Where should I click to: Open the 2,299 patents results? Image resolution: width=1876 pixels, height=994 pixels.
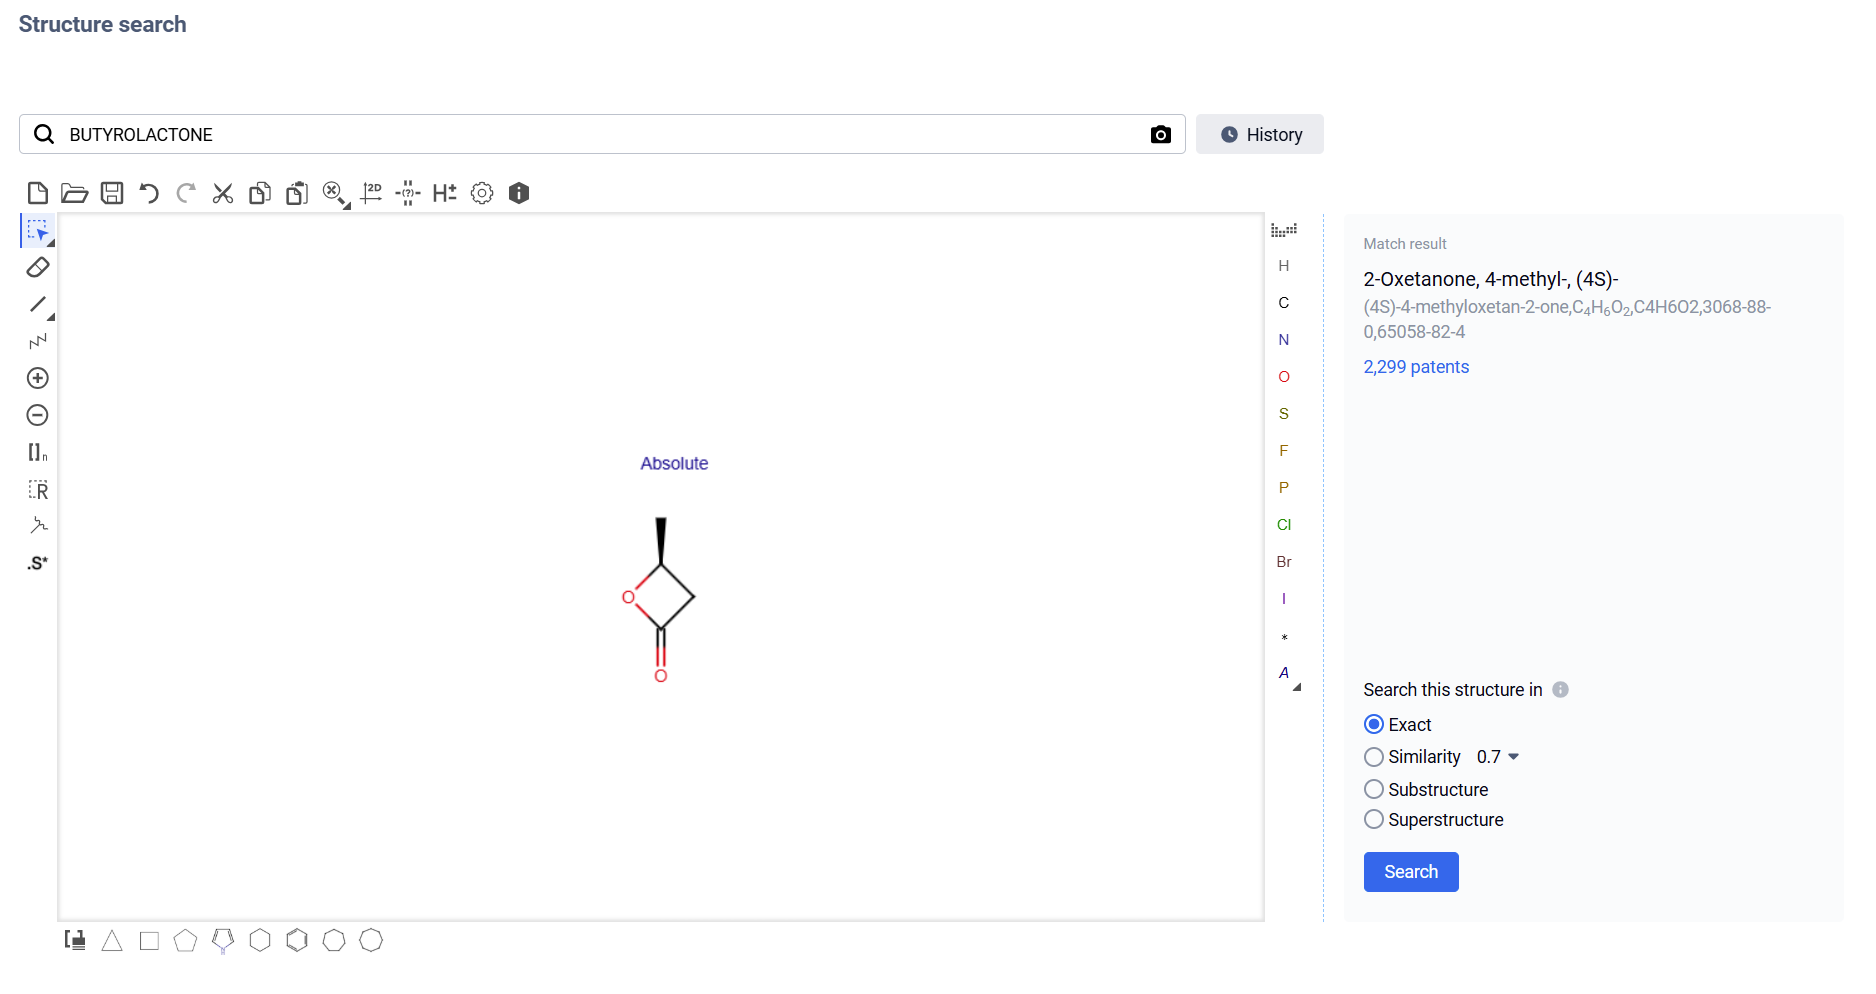1416,367
